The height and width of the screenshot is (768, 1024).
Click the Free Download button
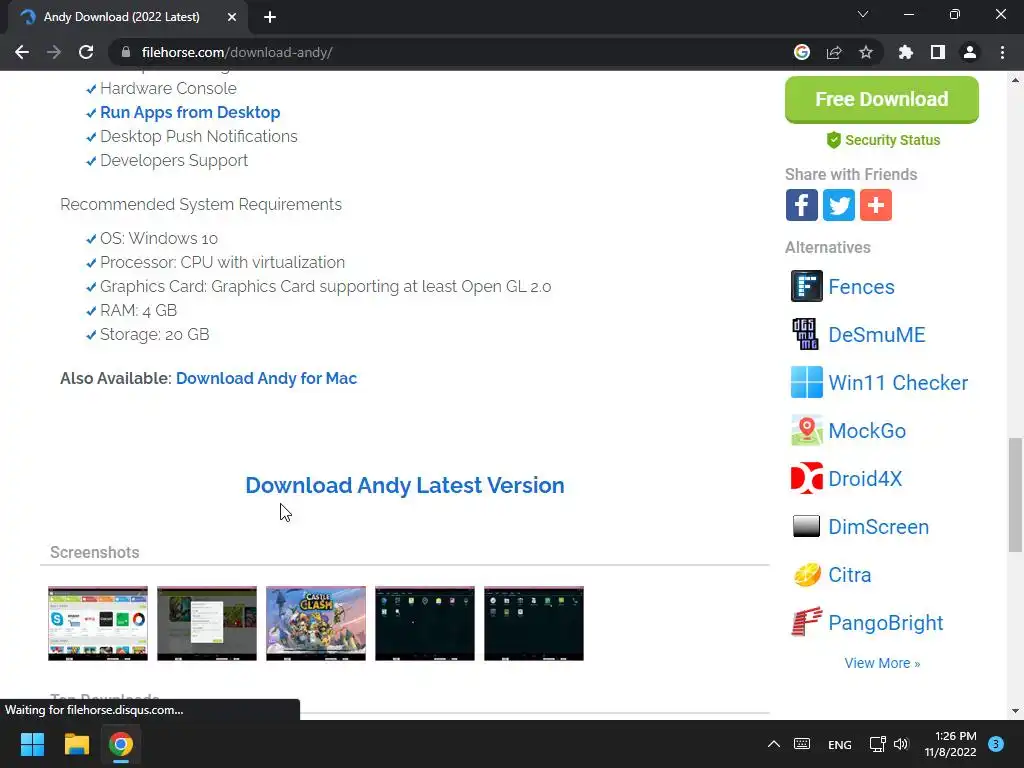click(882, 99)
